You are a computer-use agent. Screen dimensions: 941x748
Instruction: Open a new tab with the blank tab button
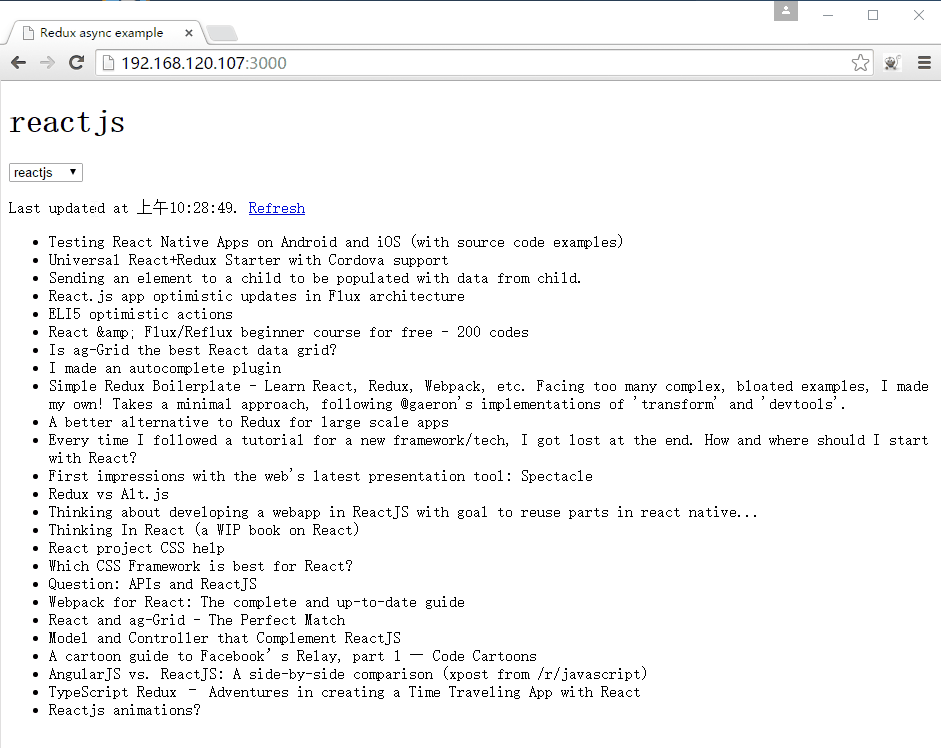pyautogui.click(x=222, y=33)
